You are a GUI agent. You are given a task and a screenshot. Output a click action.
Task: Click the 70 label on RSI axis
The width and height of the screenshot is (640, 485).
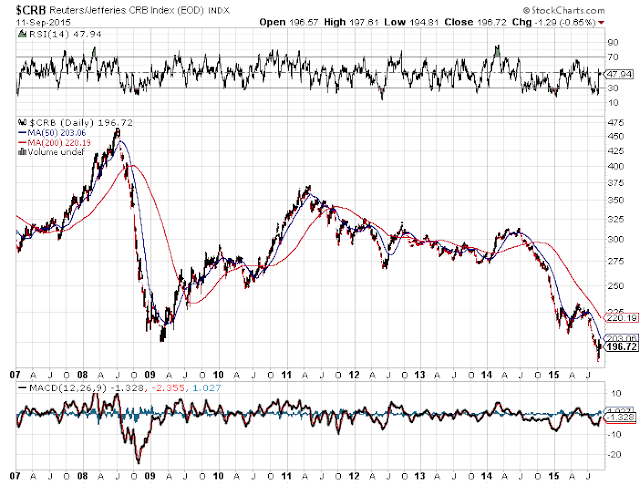613,57
